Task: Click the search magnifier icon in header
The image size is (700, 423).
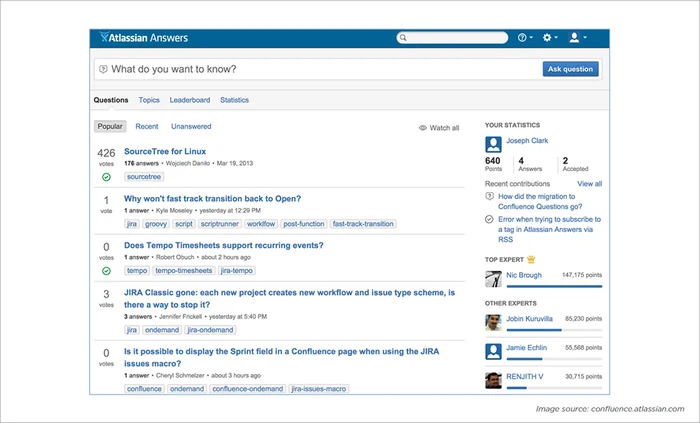Action: click(403, 38)
